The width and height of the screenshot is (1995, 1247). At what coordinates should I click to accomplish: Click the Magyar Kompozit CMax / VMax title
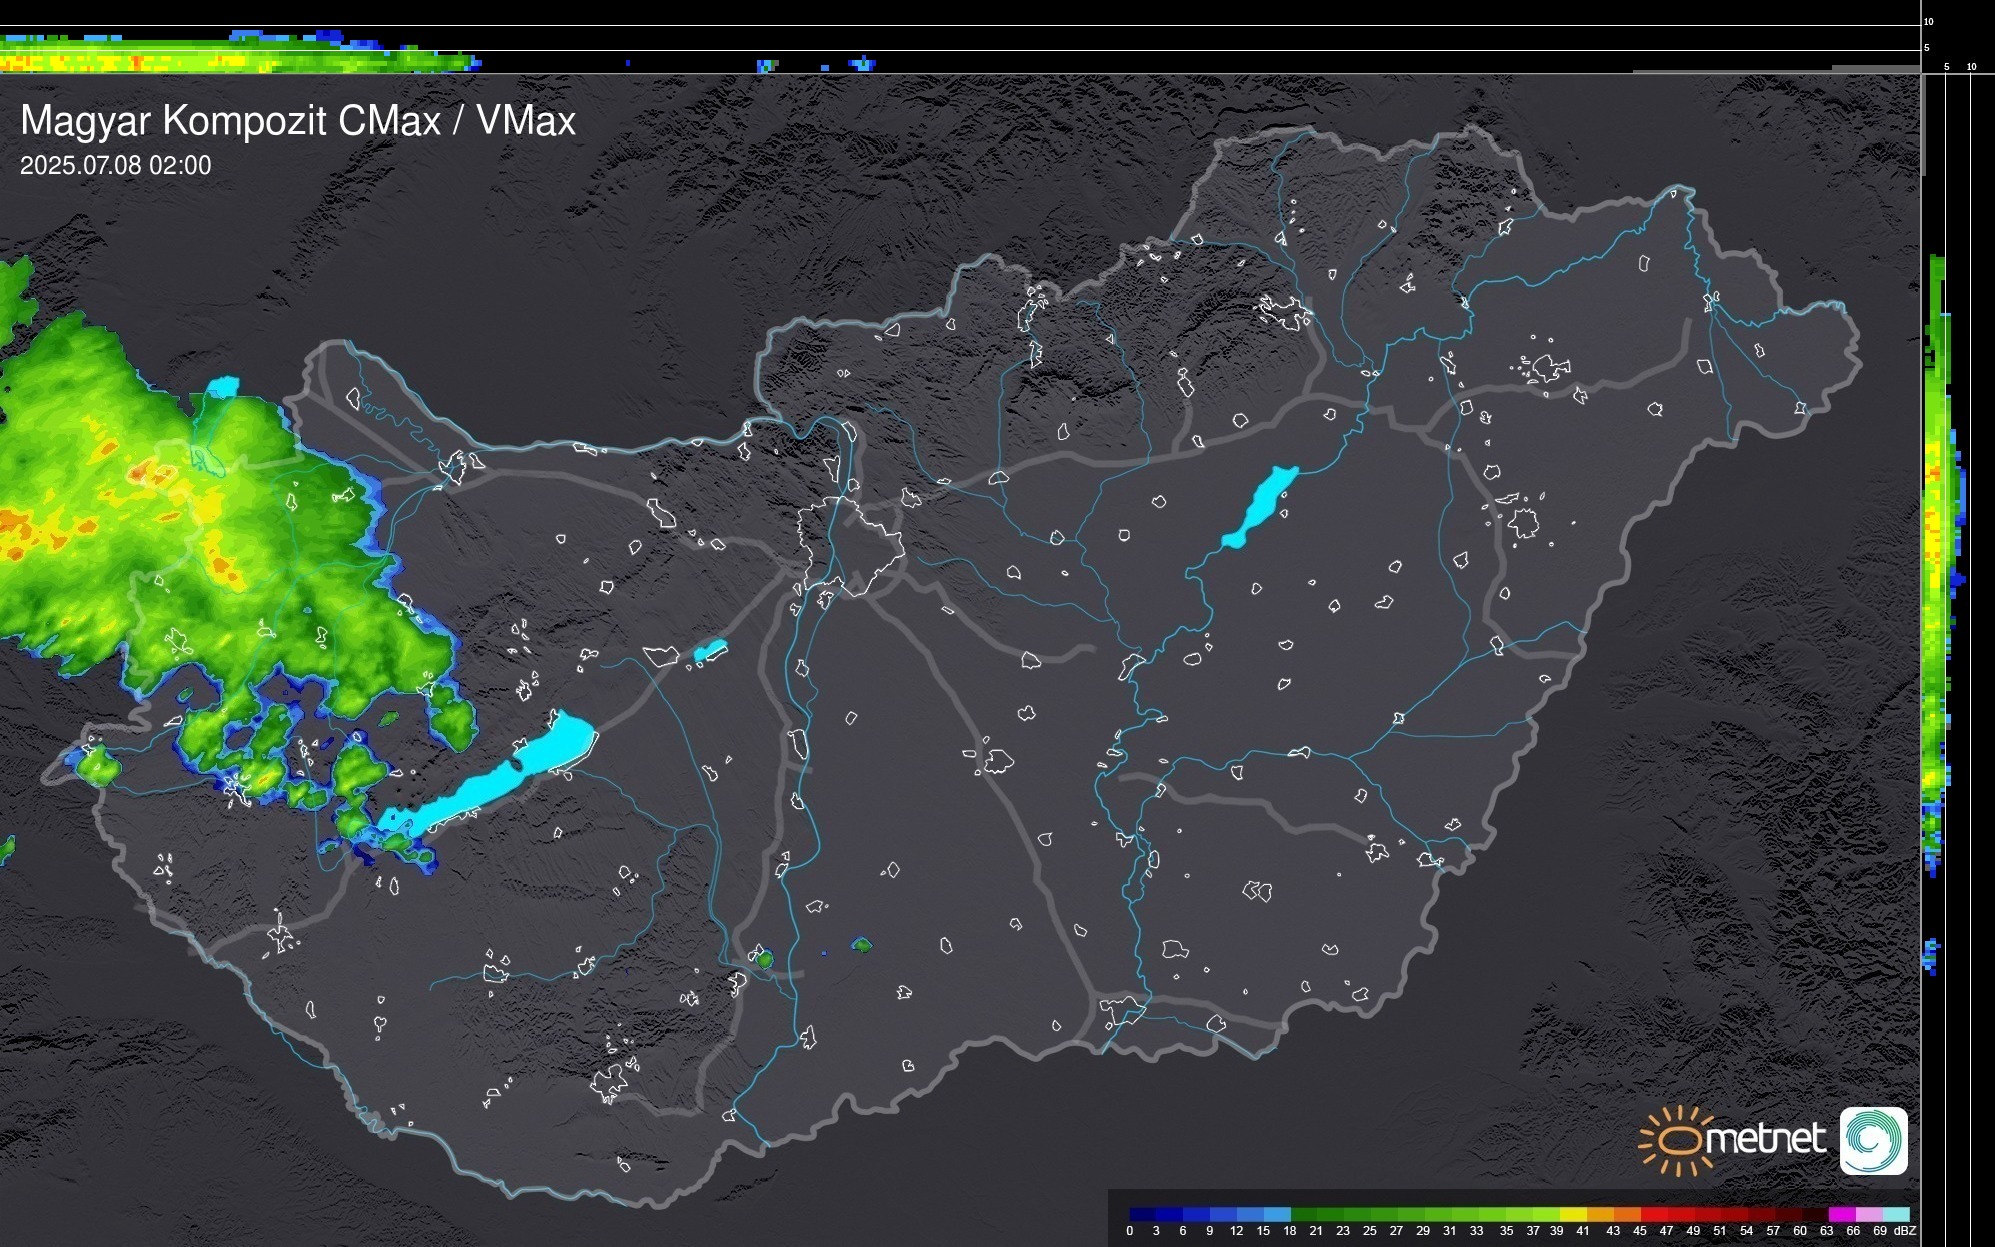click(298, 121)
